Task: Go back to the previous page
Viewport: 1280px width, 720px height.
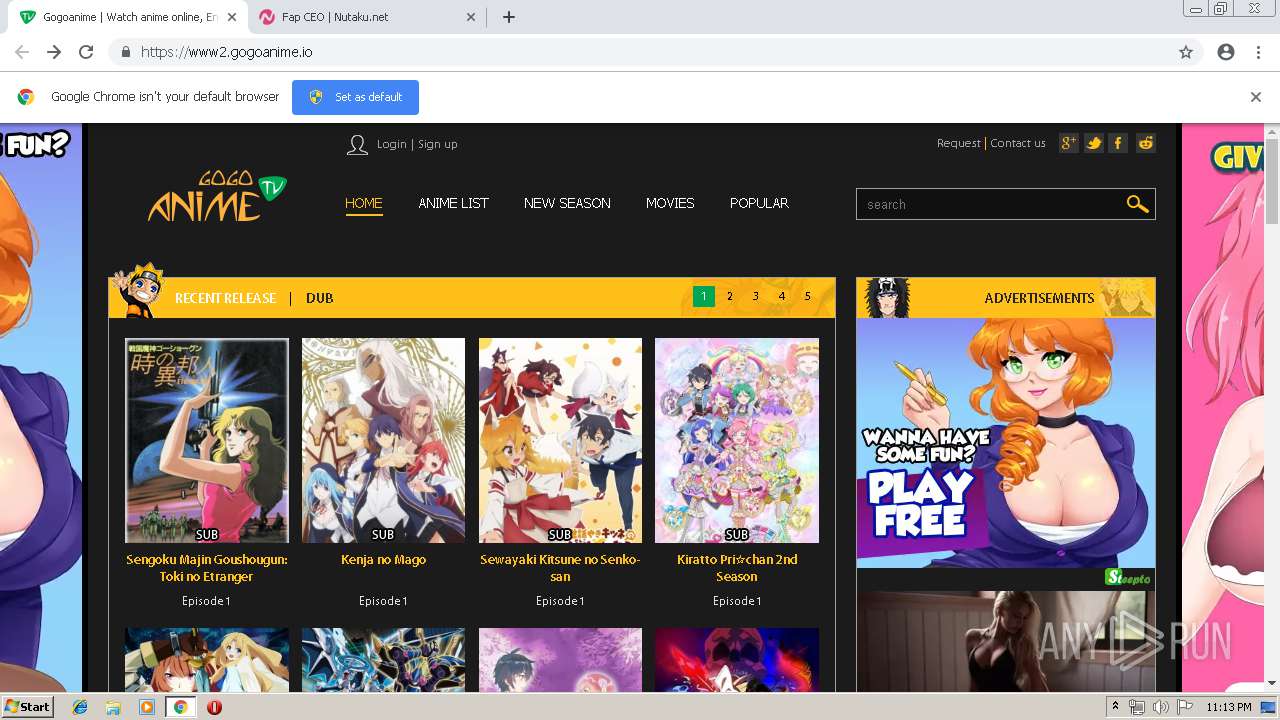Action: 22,52
